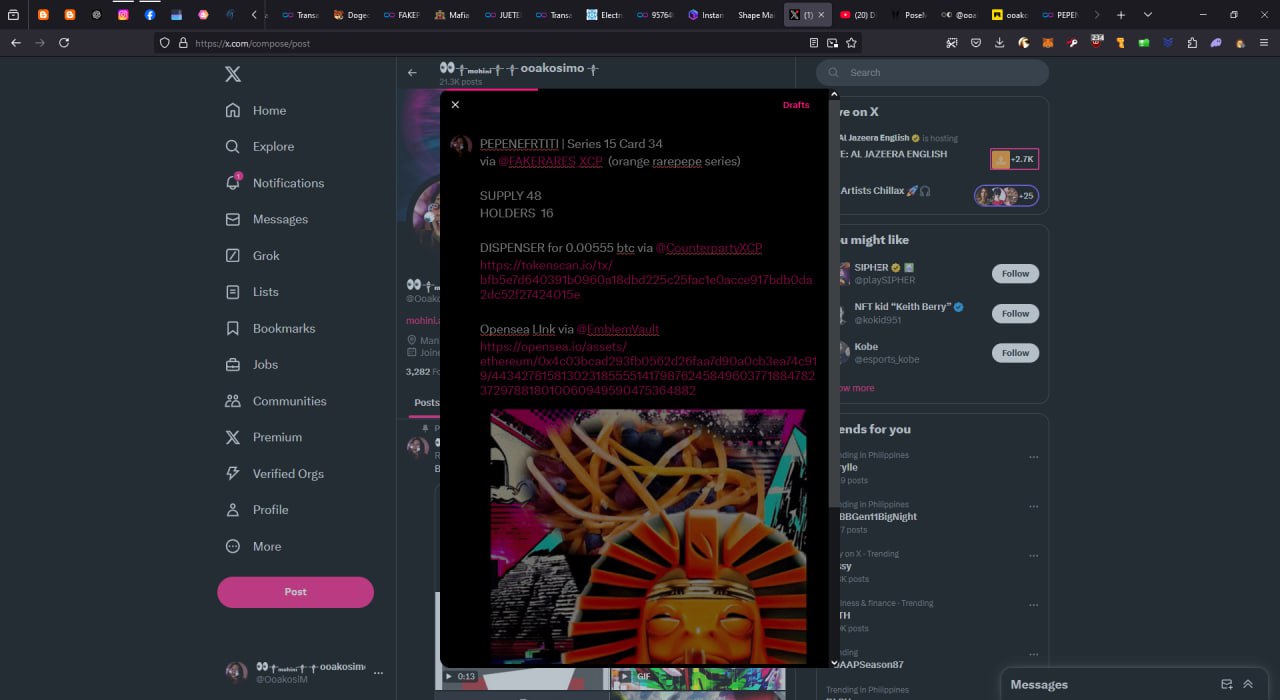Compose a new message in Messages drawer
This screenshot has height=700, width=1280.
(x=1226, y=685)
